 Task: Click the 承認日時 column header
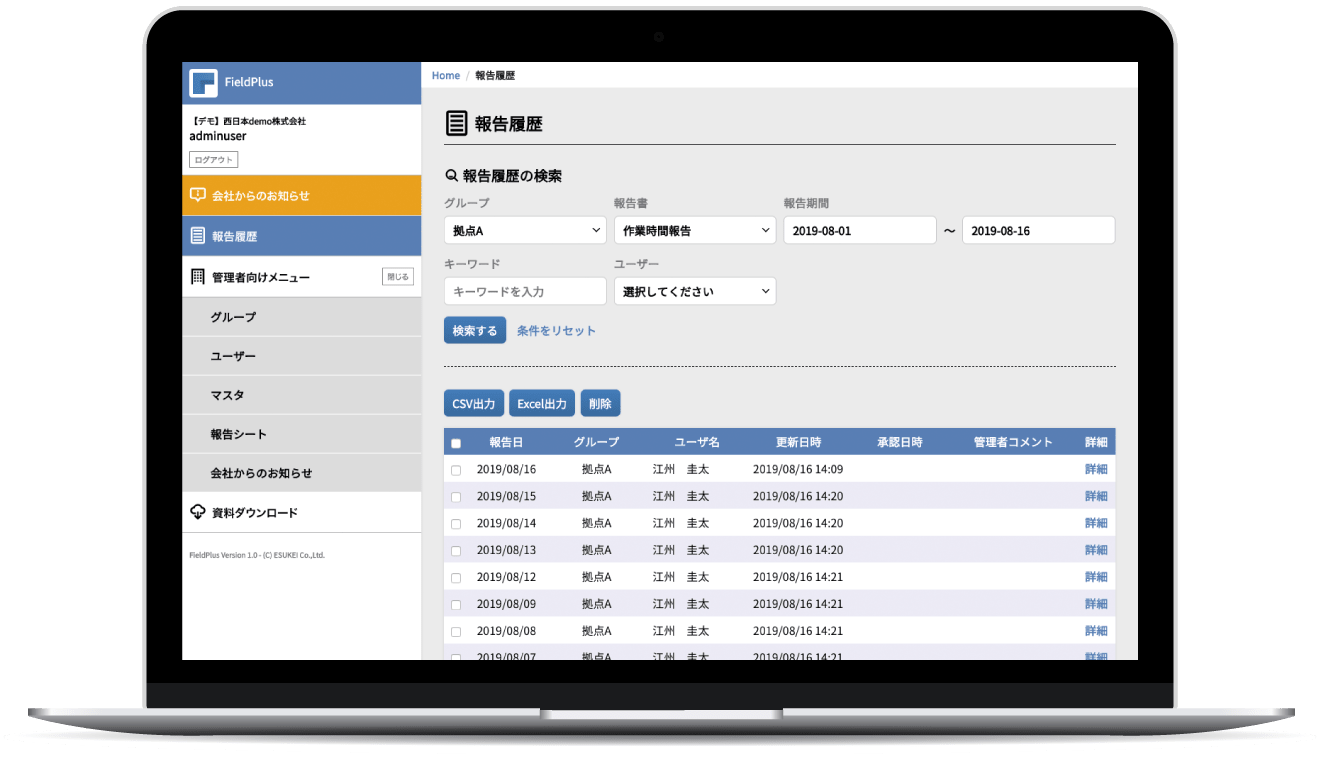[x=899, y=442]
